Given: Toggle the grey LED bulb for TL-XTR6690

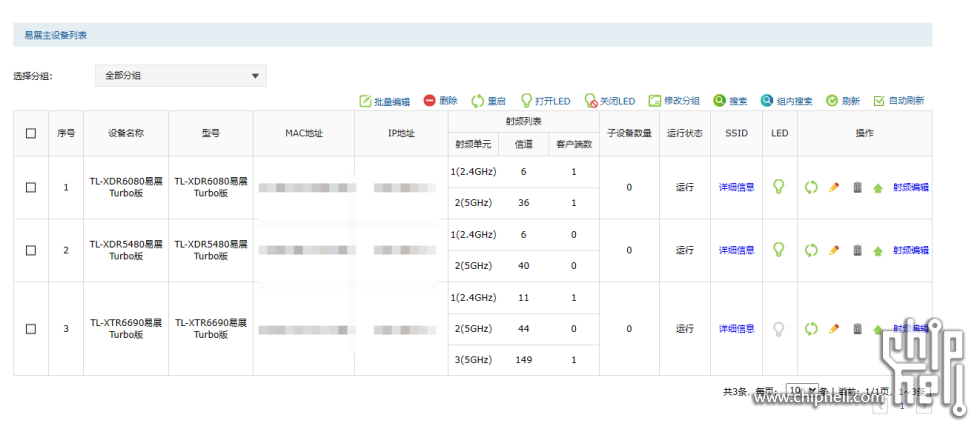Looking at the screenshot, I should point(779,328).
